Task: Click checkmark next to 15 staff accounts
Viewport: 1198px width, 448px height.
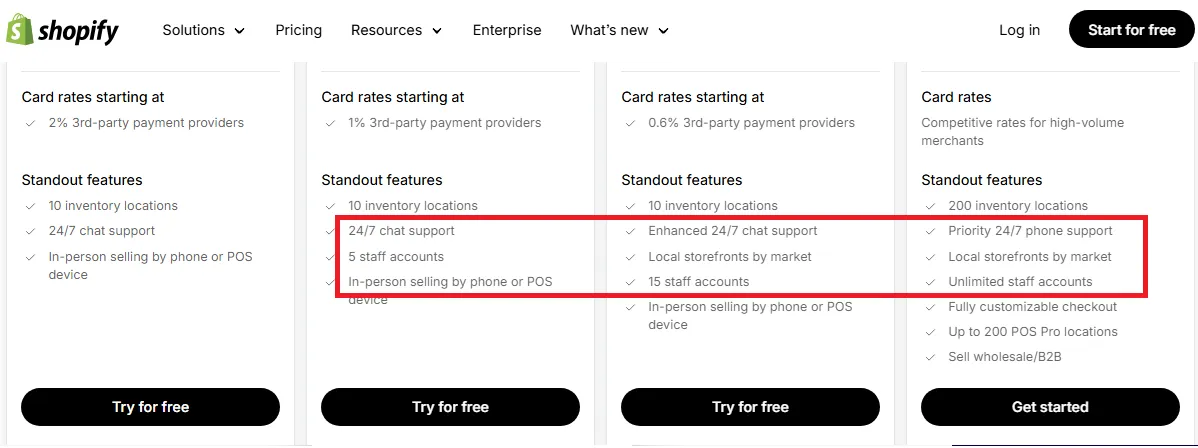Action: pos(630,282)
